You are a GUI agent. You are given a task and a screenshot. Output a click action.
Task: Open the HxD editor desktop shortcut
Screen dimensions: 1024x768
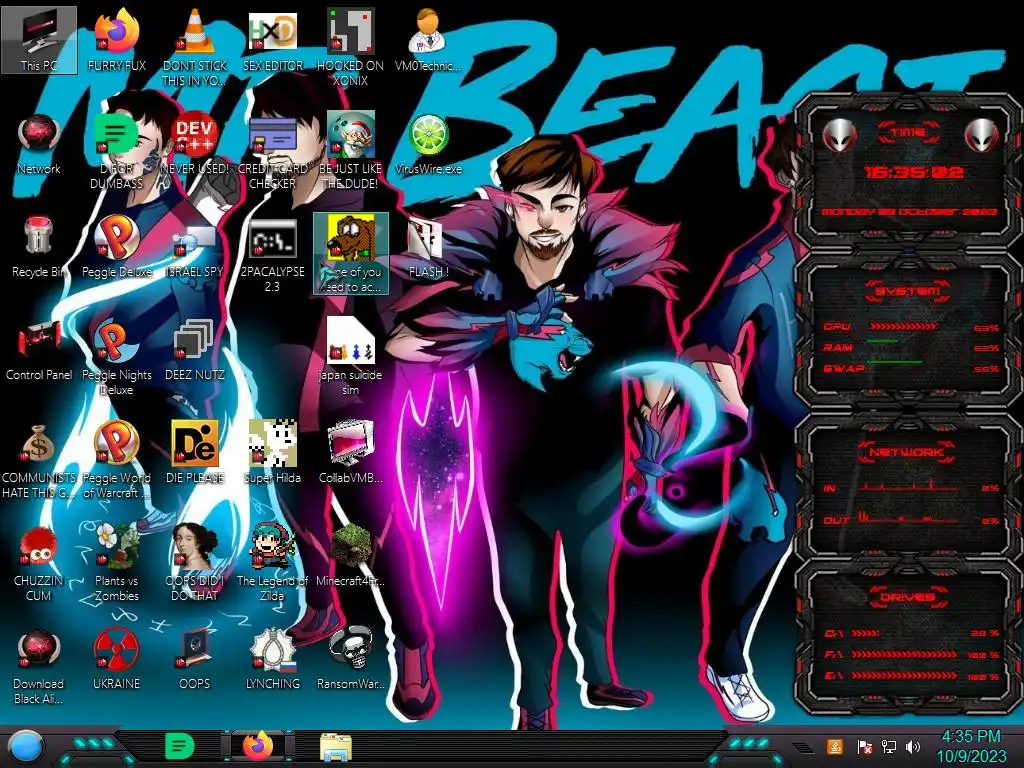click(x=272, y=40)
